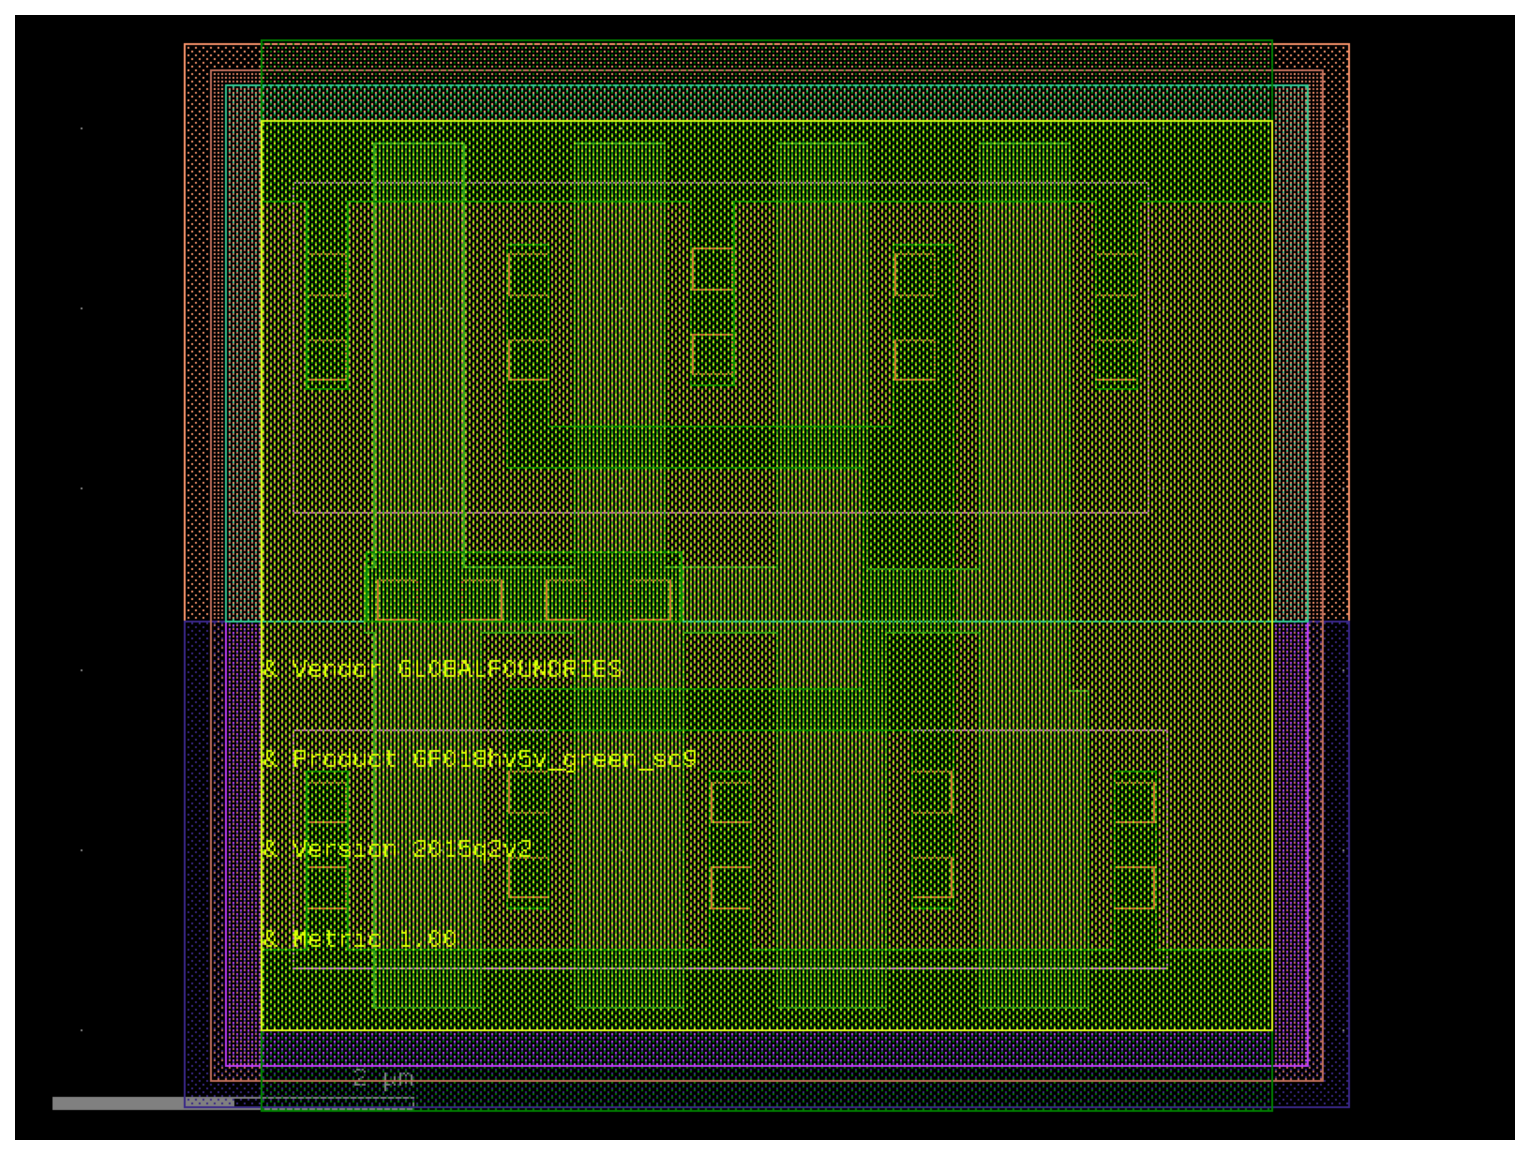Select the '& Product GF018hv5v_green_sc9' text label

point(479,759)
